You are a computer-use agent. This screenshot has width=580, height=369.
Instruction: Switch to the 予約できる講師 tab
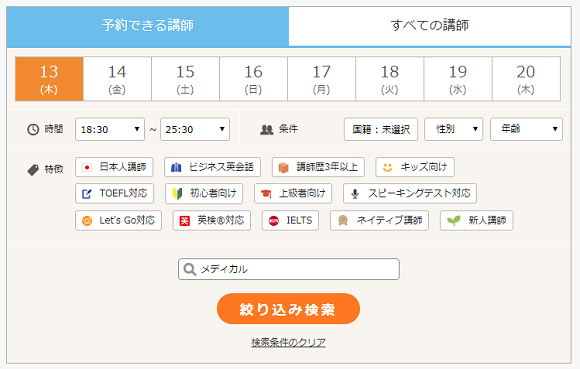[x=148, y=26]
